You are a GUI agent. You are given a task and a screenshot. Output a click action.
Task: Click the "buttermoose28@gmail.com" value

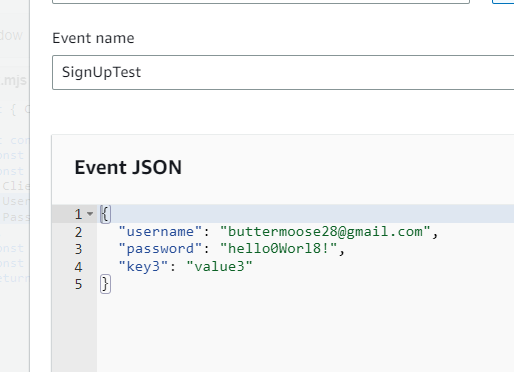[325, 232]
